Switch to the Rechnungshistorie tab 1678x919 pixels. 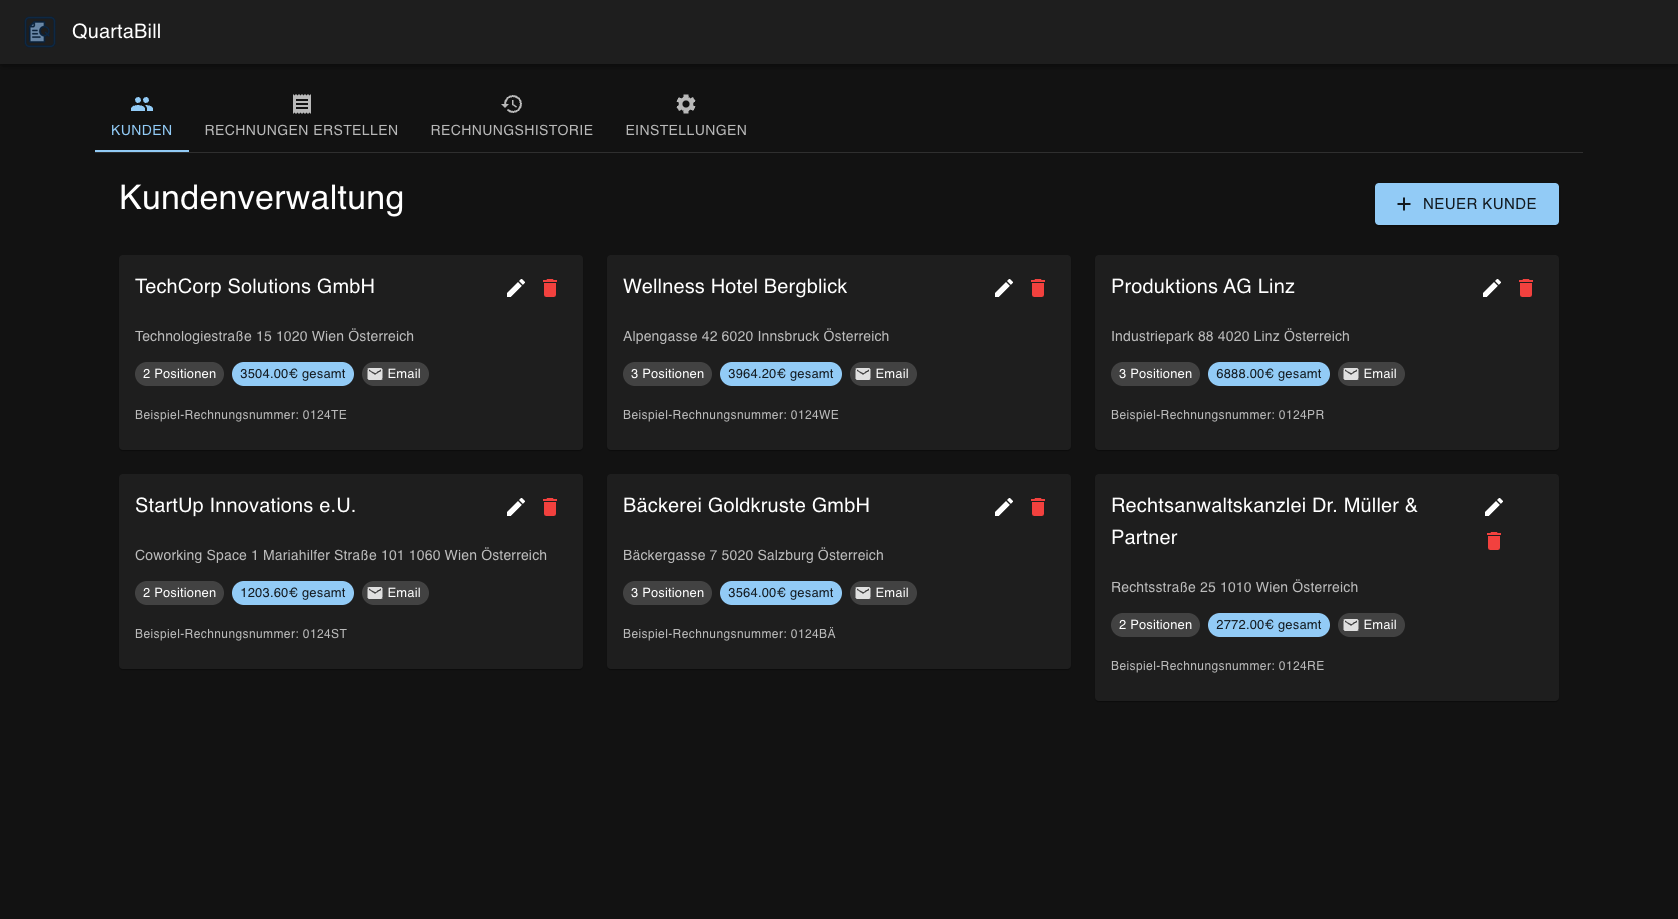(511, 116)
